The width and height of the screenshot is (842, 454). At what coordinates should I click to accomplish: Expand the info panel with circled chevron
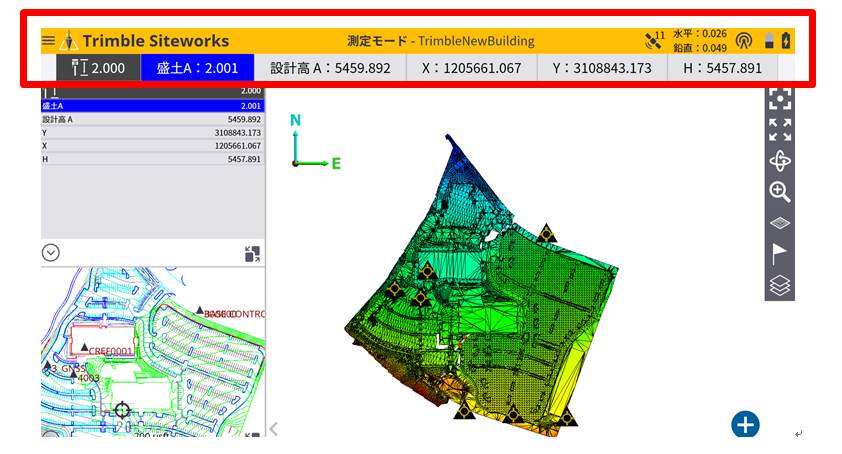tap(51, 252)
